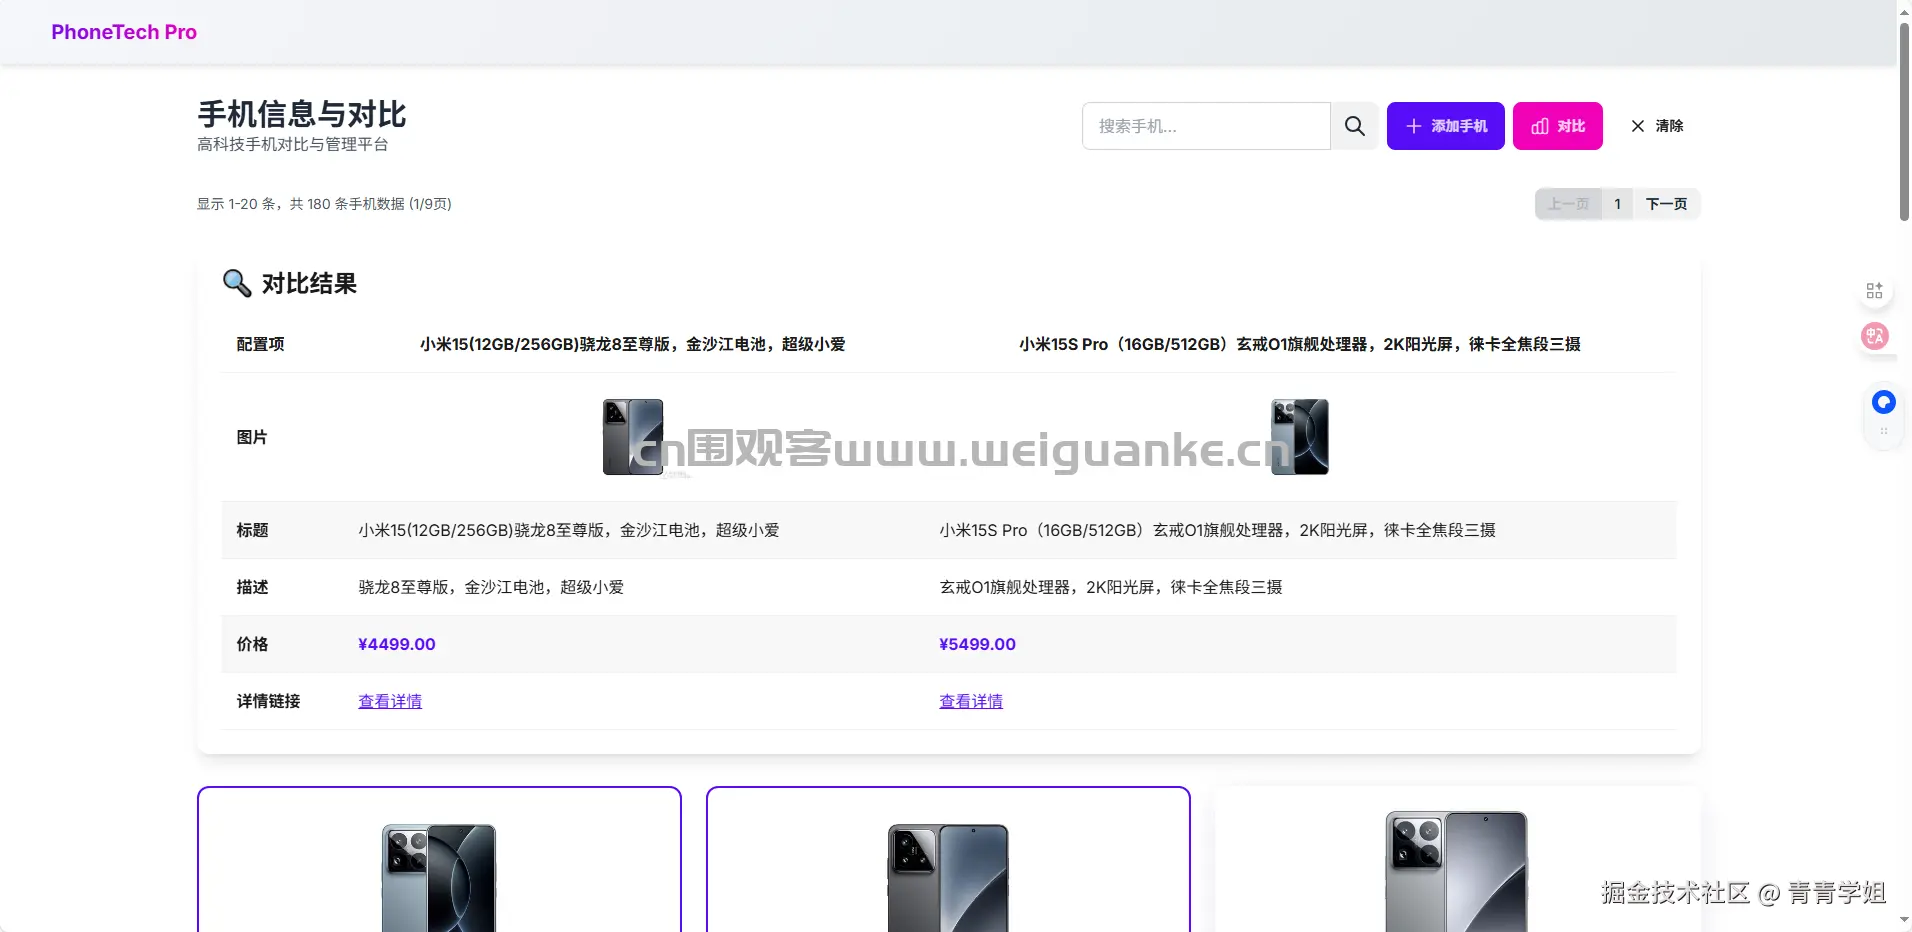Click the drag handle dots under the assistant icon

coord(1884,431)
